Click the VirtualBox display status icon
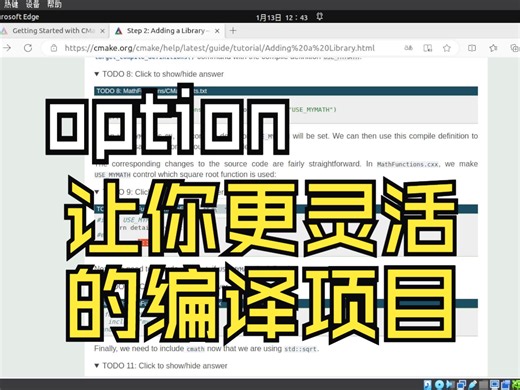Screen dimensions: 520x390 click(x=495, y=384)
